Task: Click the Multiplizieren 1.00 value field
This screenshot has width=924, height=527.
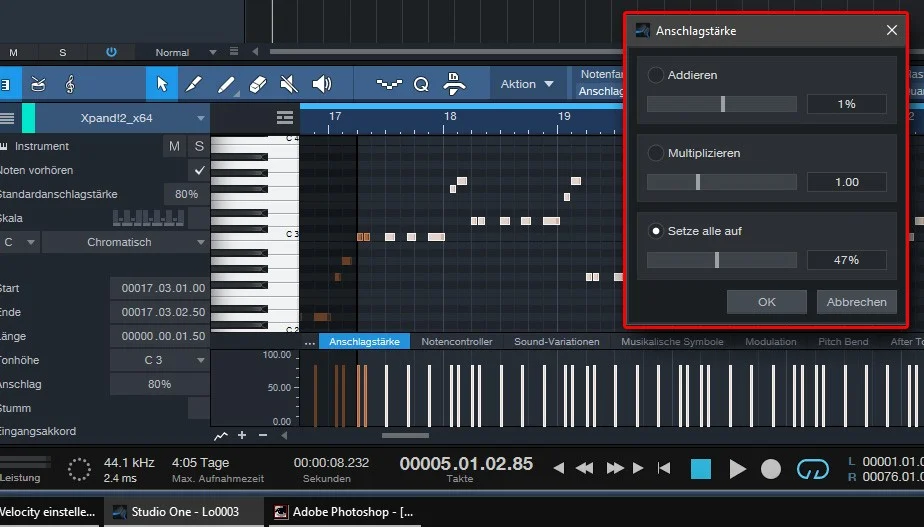Action: (x=846, y=182)
